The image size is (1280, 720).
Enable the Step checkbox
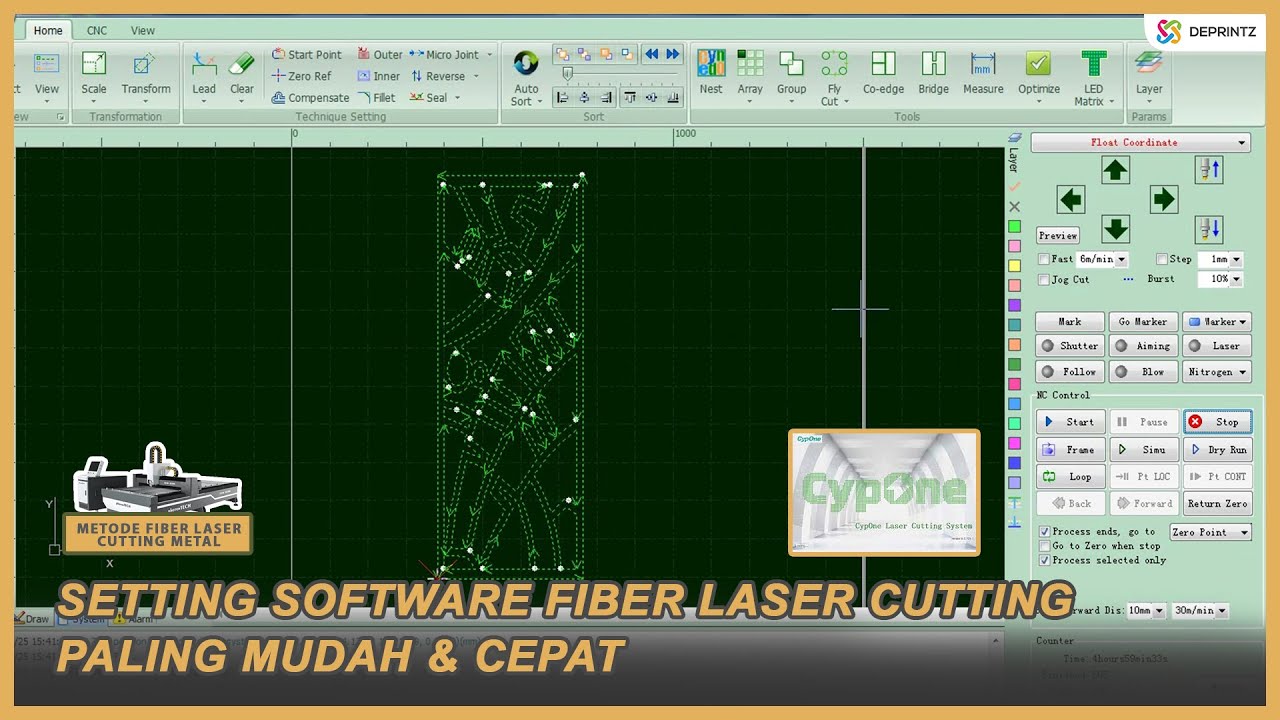point(1162,259)
